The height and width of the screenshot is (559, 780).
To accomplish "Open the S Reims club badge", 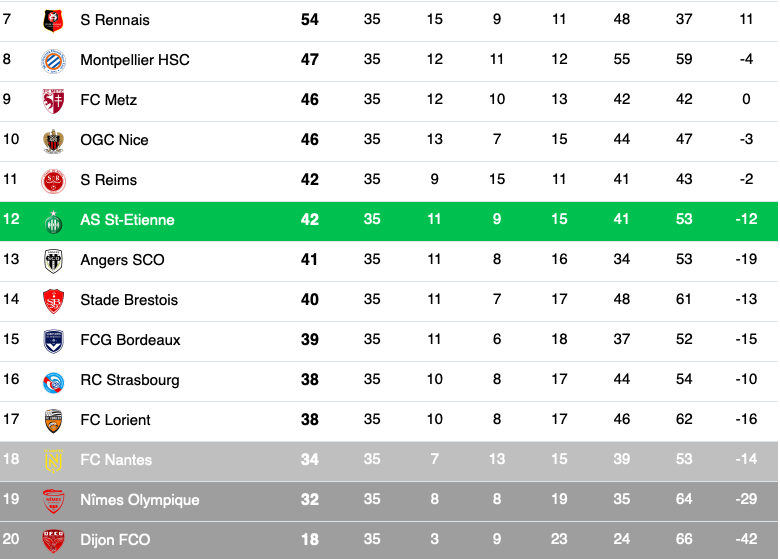I will [53, 181].
